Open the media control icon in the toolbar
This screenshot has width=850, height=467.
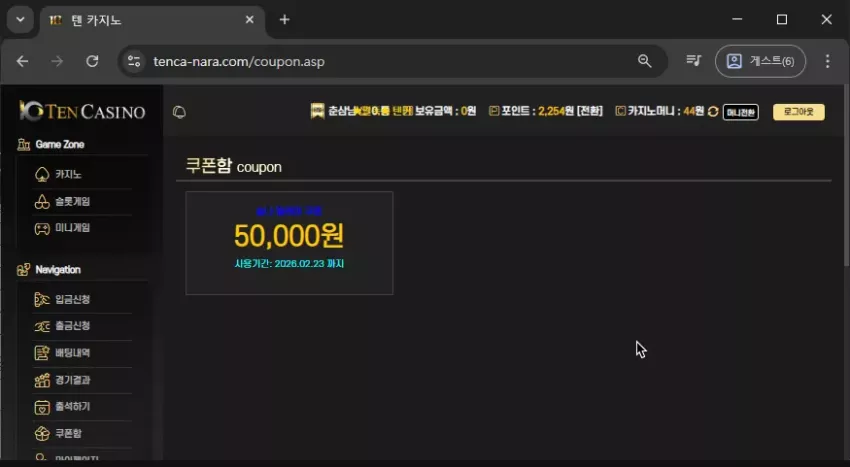[693, 61]
